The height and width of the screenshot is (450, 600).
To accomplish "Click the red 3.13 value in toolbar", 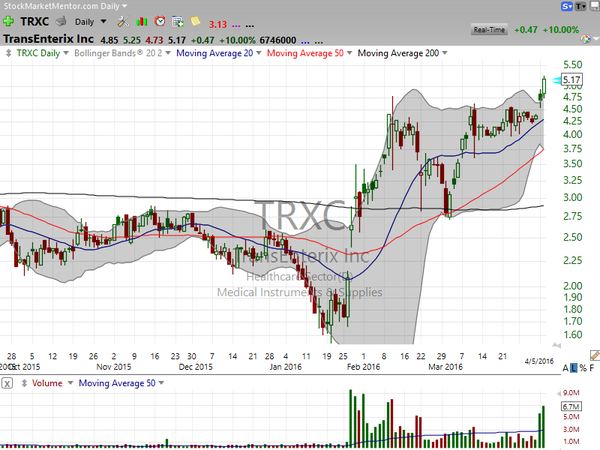I will click(x=218, y=24).
